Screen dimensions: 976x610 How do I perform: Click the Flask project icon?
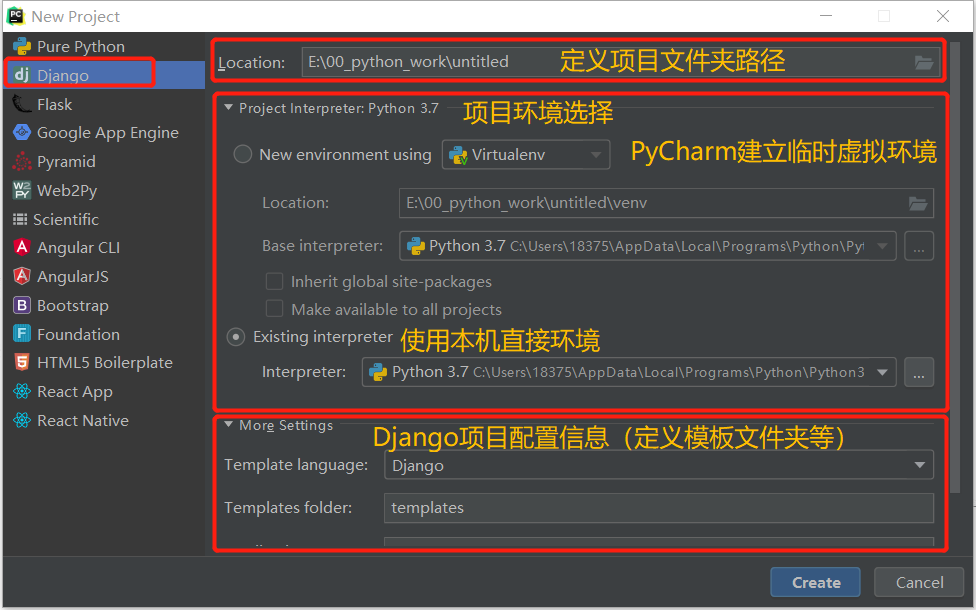click(22, 104)
